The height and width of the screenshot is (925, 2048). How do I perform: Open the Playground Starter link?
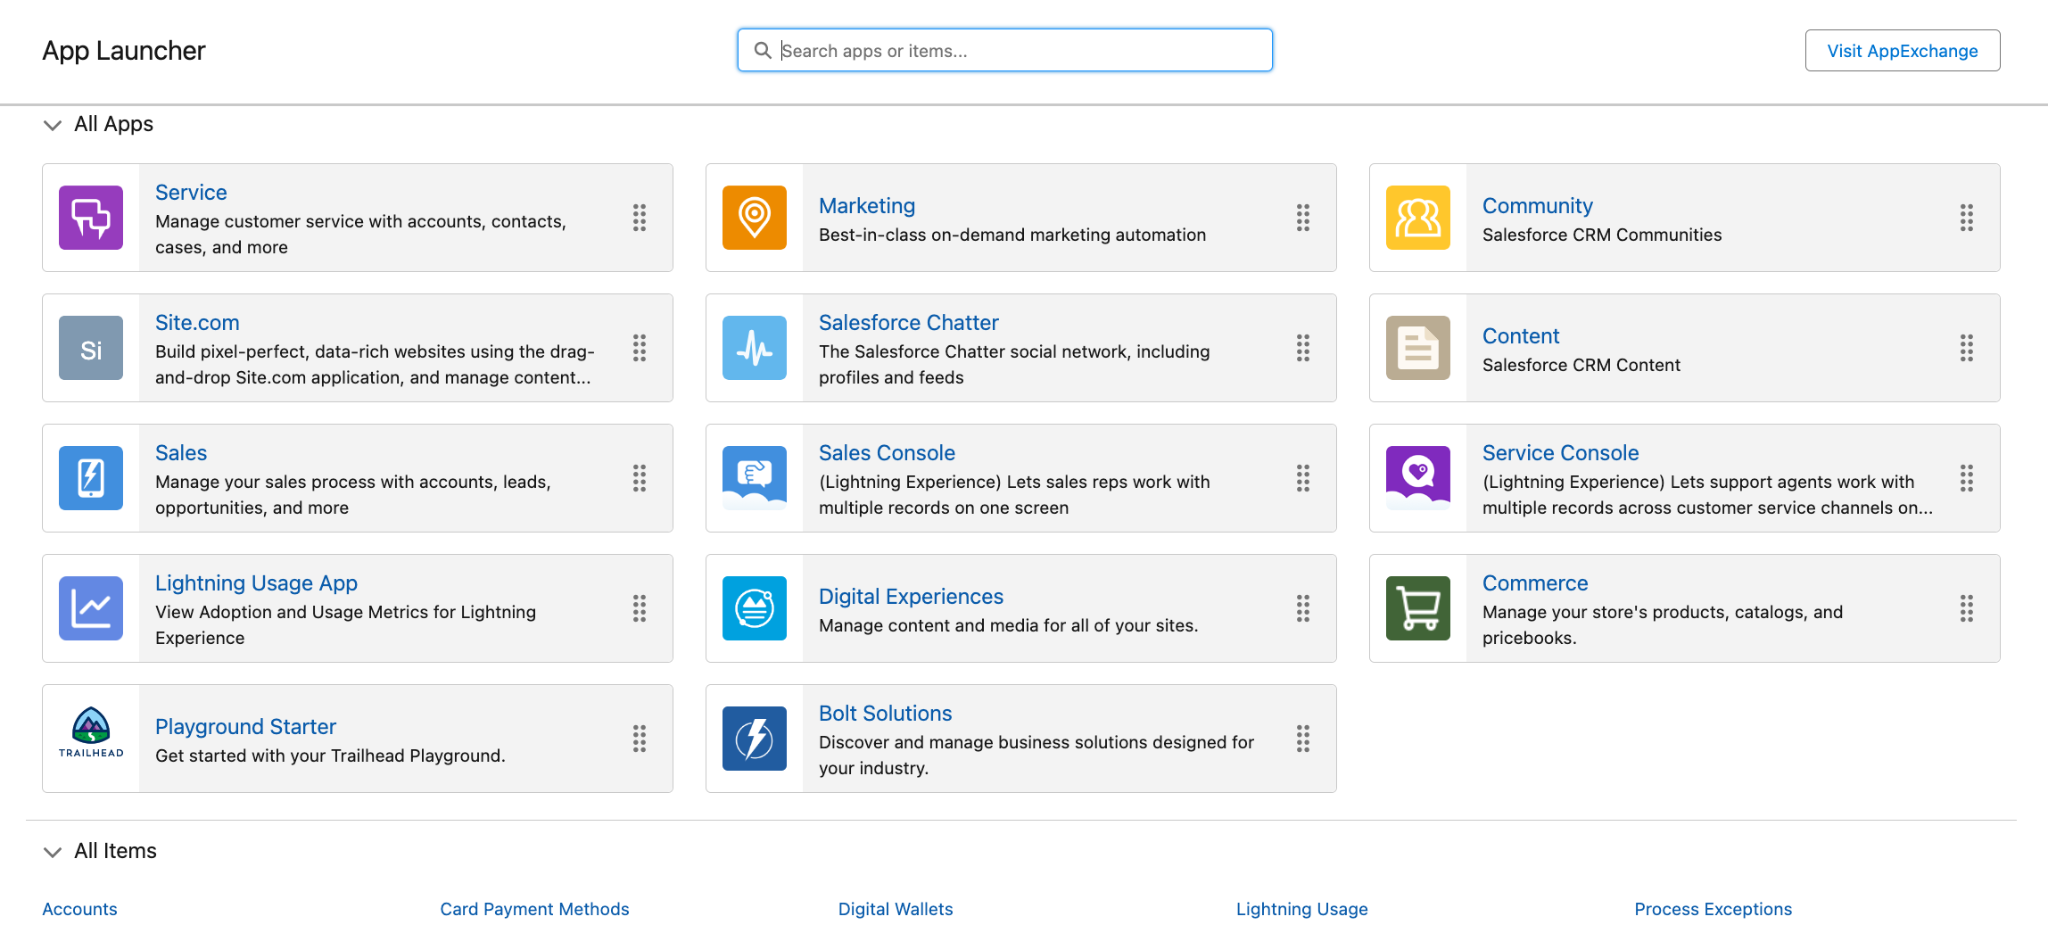pos(245,726)
